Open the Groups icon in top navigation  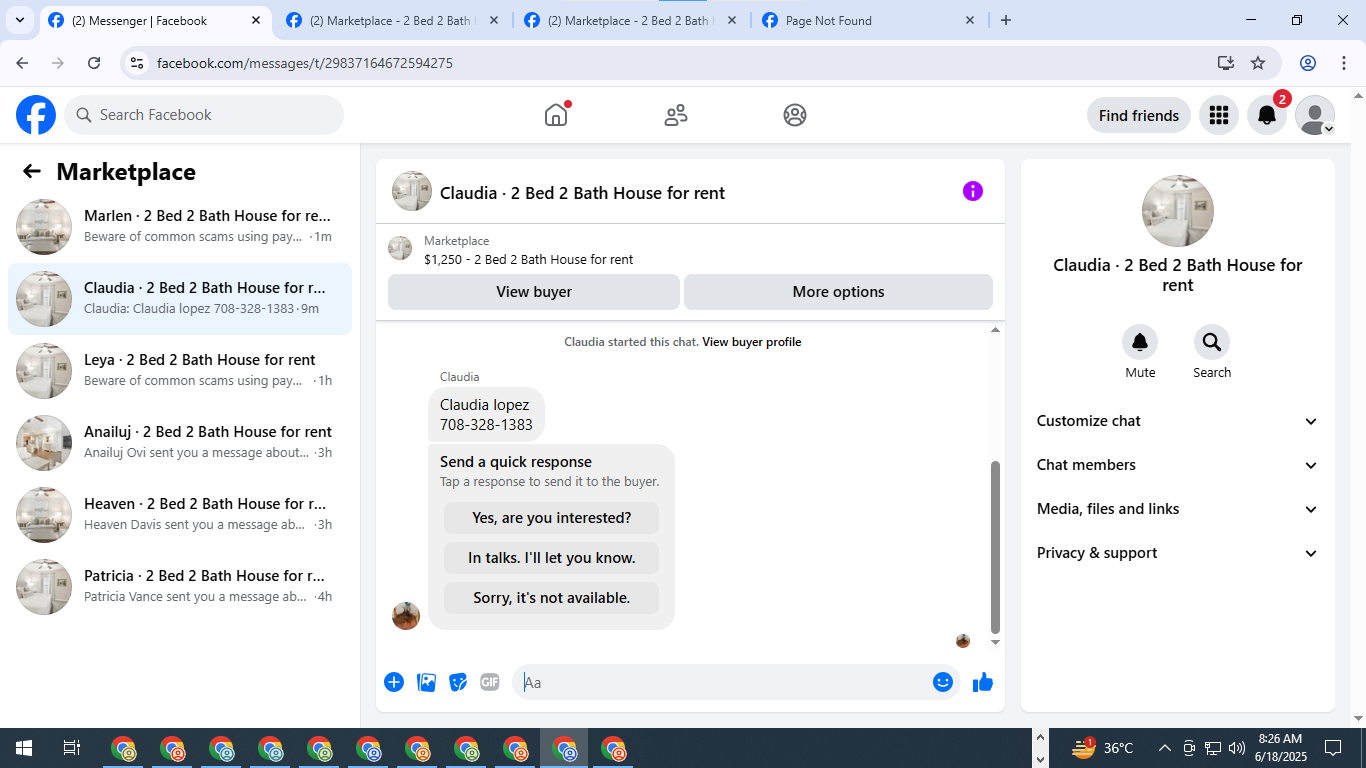click(x=795, y=115)
